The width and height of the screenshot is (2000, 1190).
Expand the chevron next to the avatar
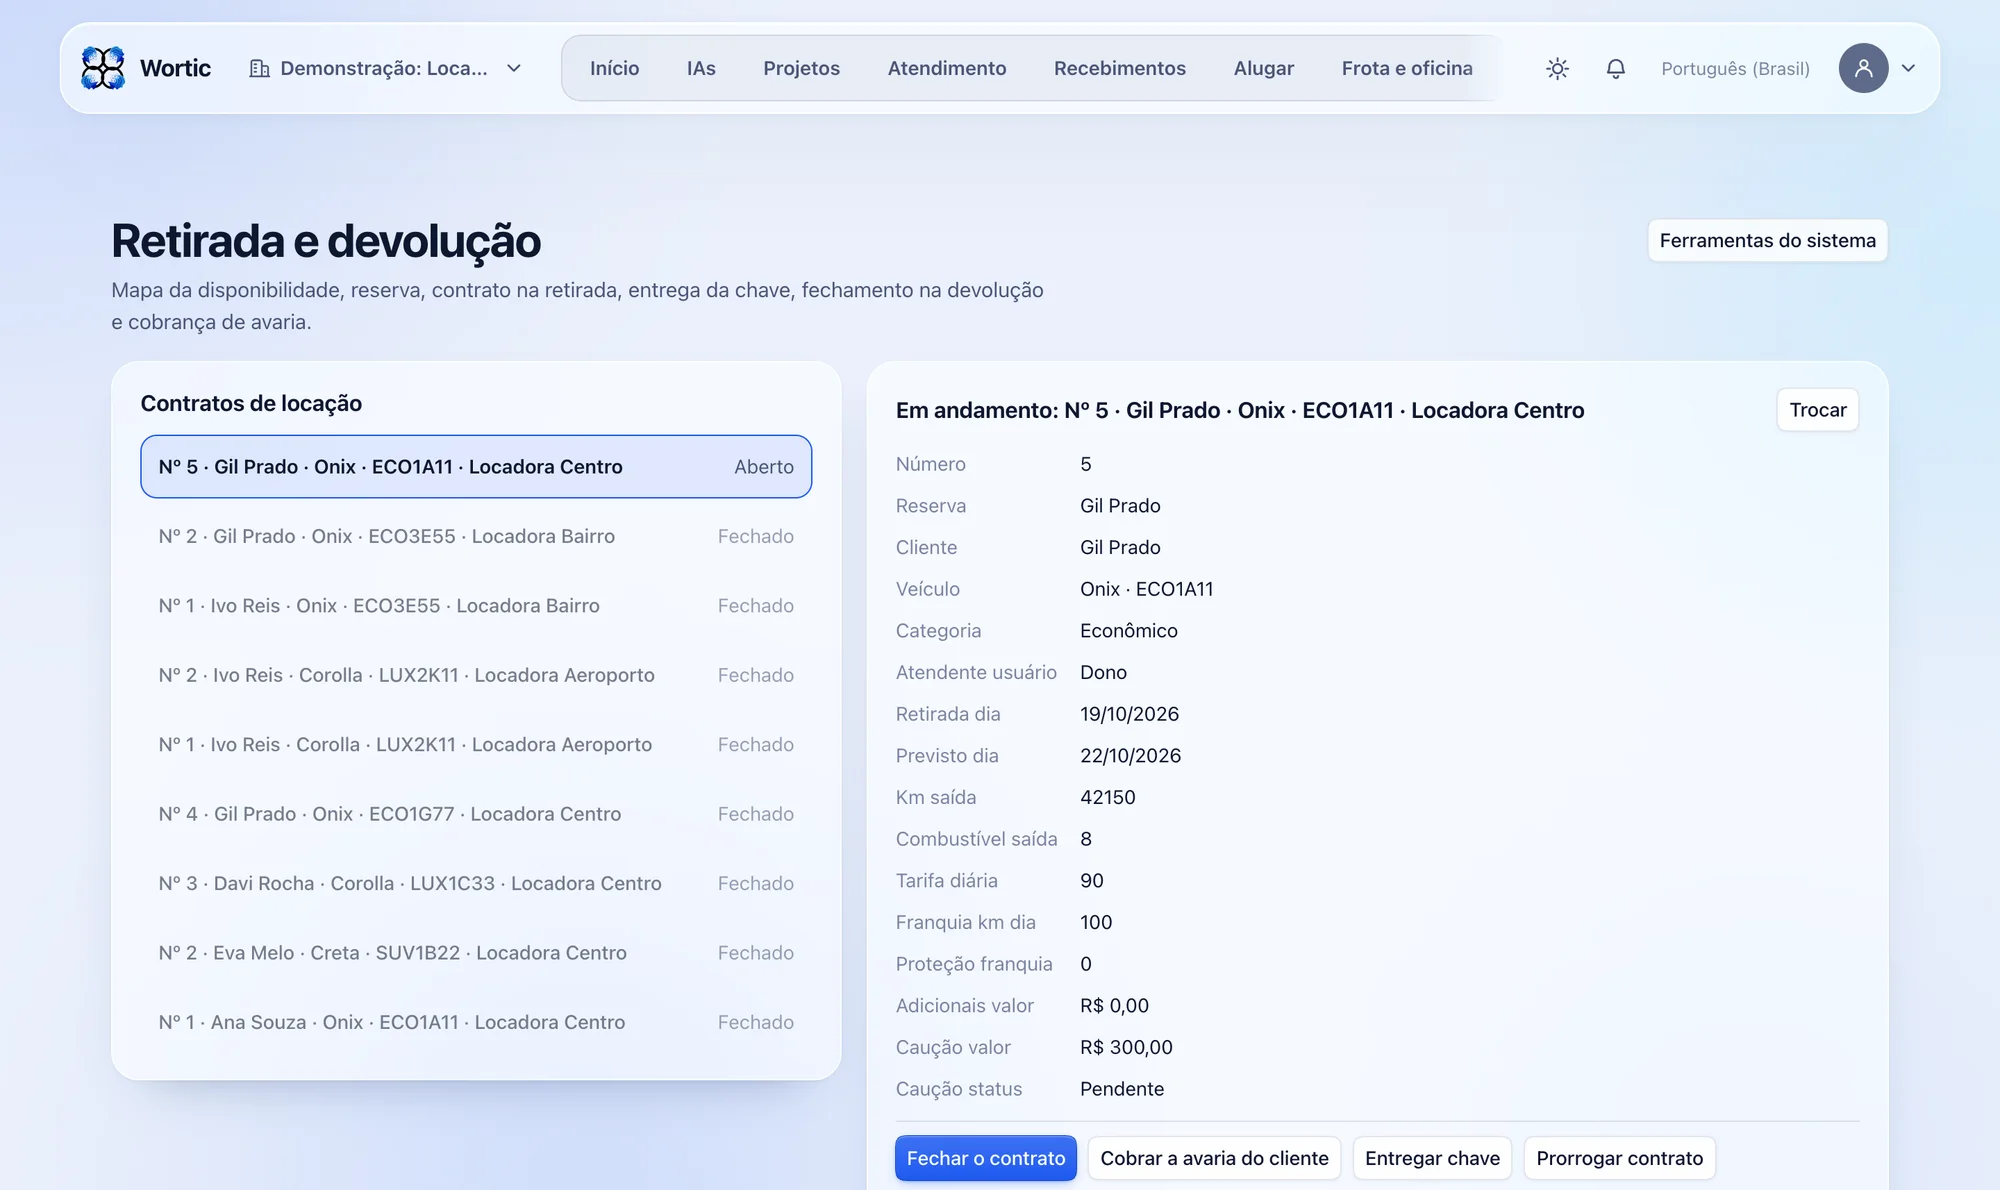coord(1908,68)
